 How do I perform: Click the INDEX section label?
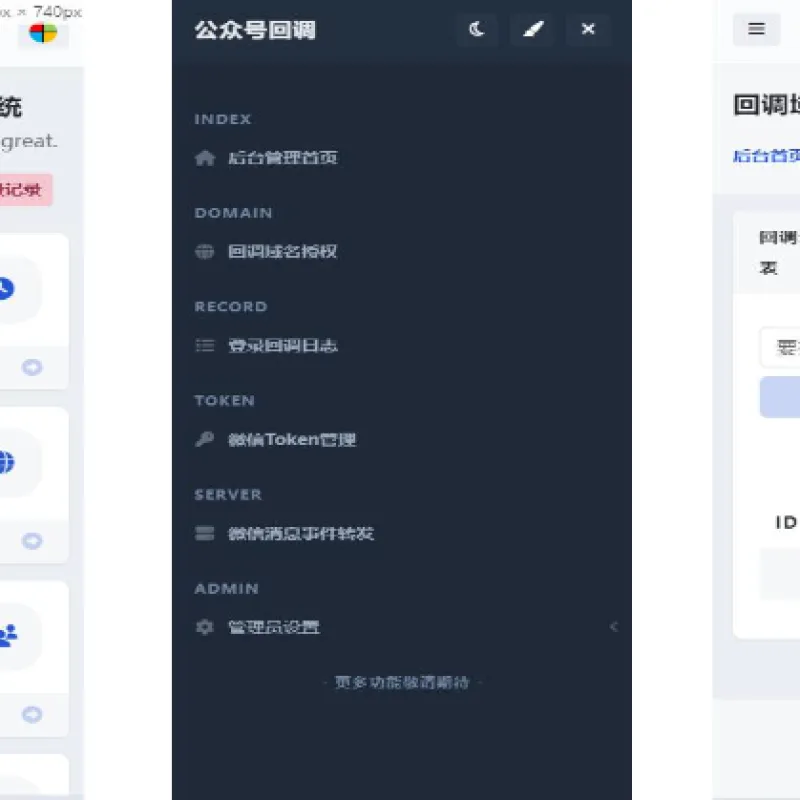[x=223, y=119]
